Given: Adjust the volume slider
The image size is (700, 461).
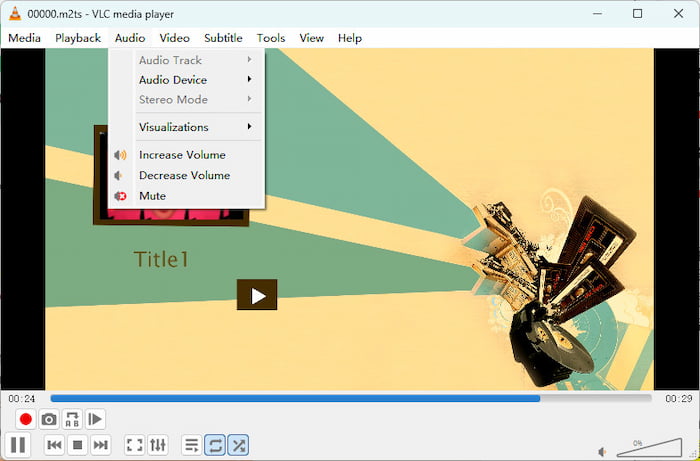Looking at the screenshot, I should (649, 447).
